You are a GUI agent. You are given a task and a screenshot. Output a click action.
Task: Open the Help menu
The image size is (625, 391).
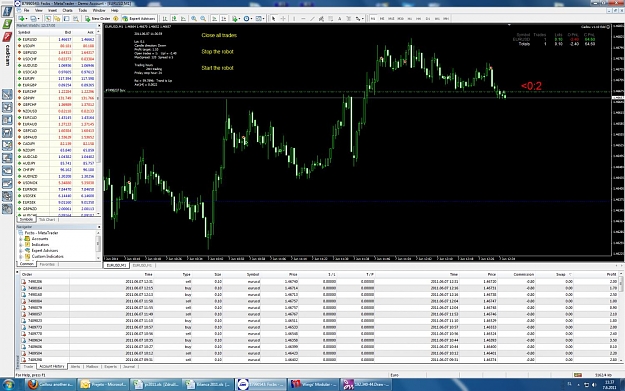[114, 10]
